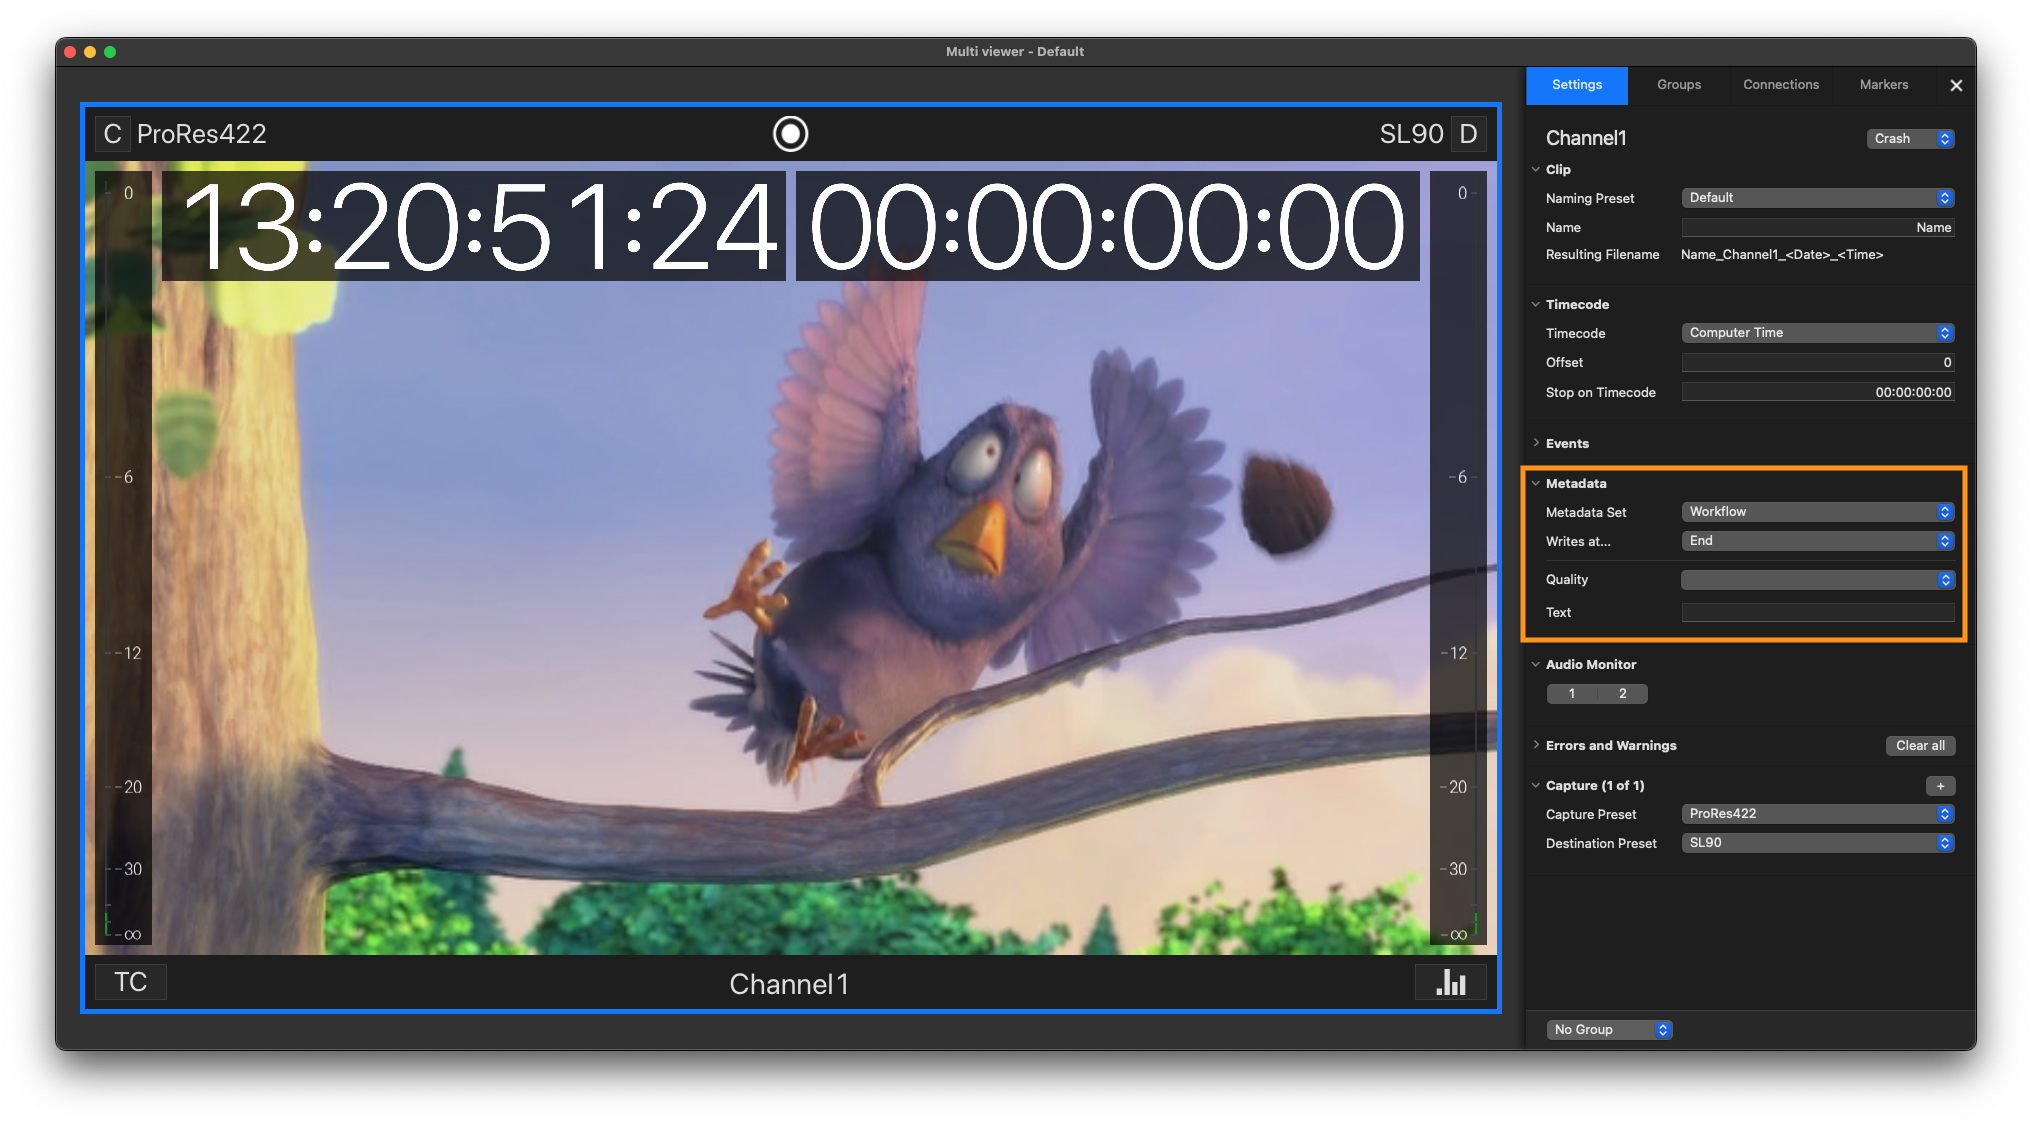Open the Destination Preset dropdown
The image size is (2032, 1124).
click(1817, 843)
